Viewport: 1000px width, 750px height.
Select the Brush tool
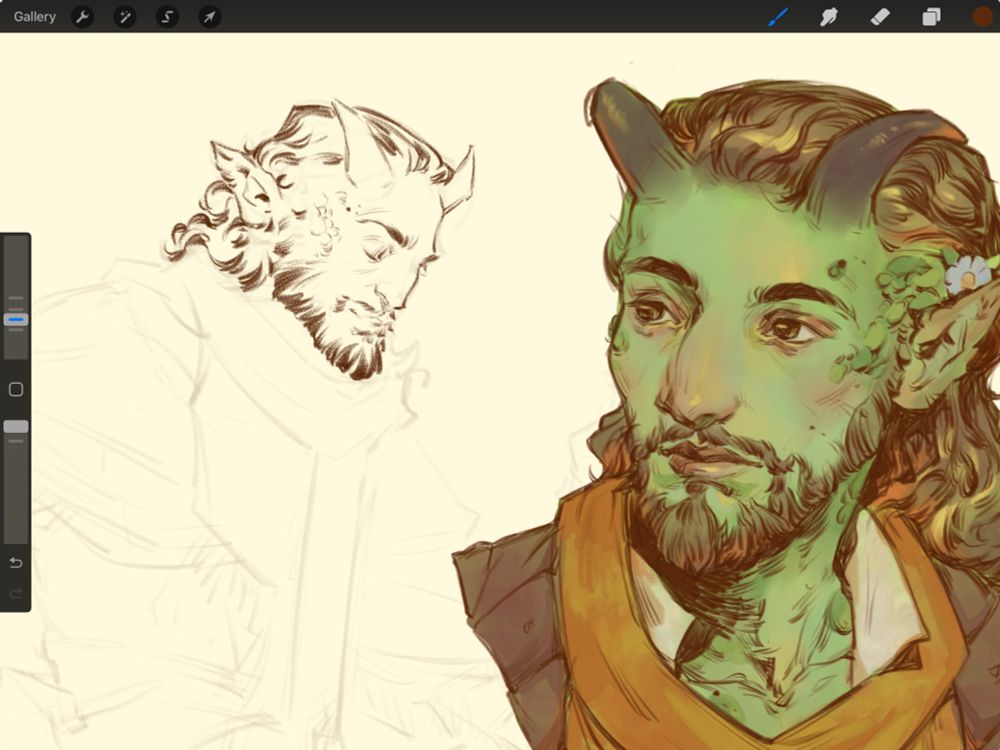click(x=778, y=17)
